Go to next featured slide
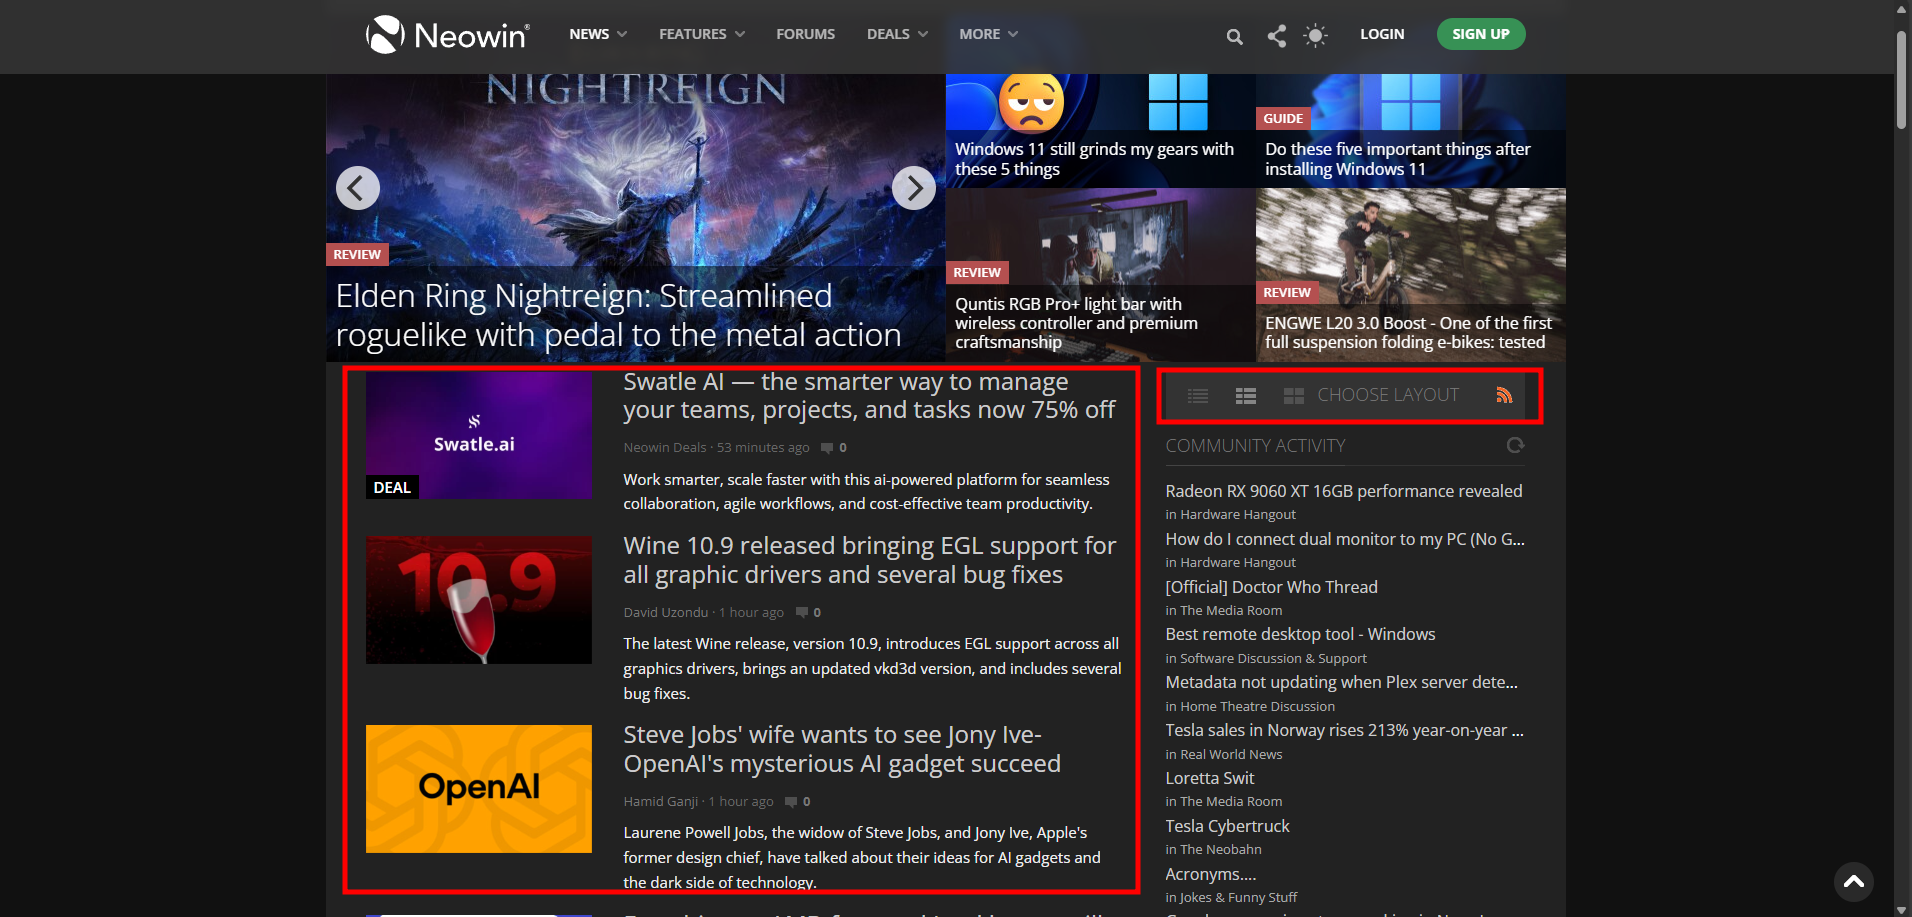The width and height of the screenshot is (1912, 917). 913,188
